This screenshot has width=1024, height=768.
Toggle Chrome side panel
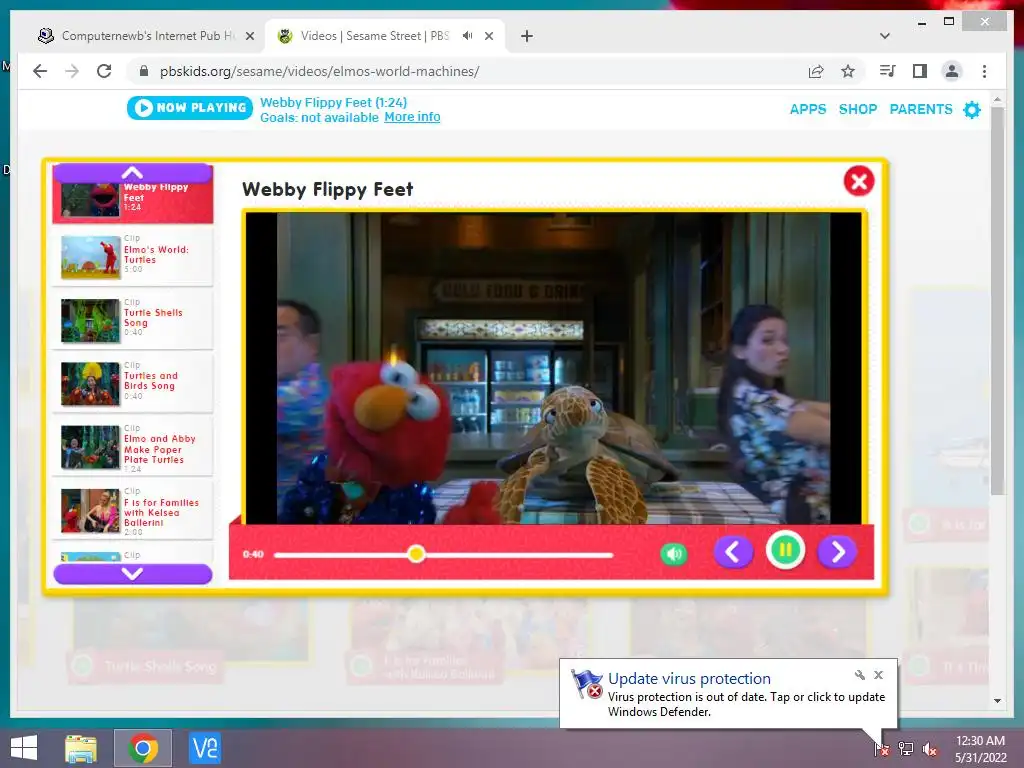(920, 71)
